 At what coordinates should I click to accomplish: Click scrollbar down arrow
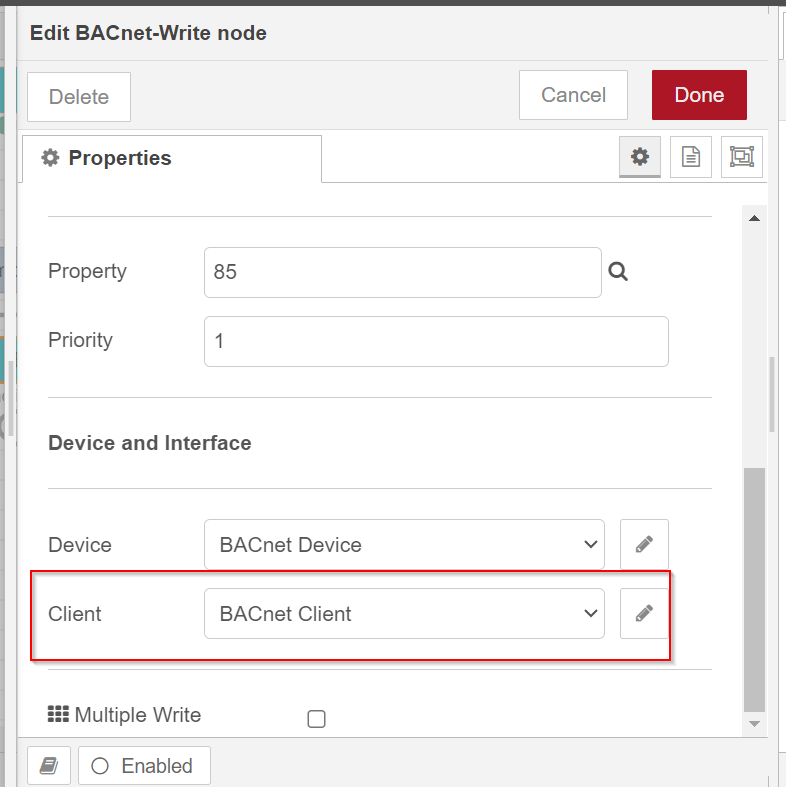[754, 724]
